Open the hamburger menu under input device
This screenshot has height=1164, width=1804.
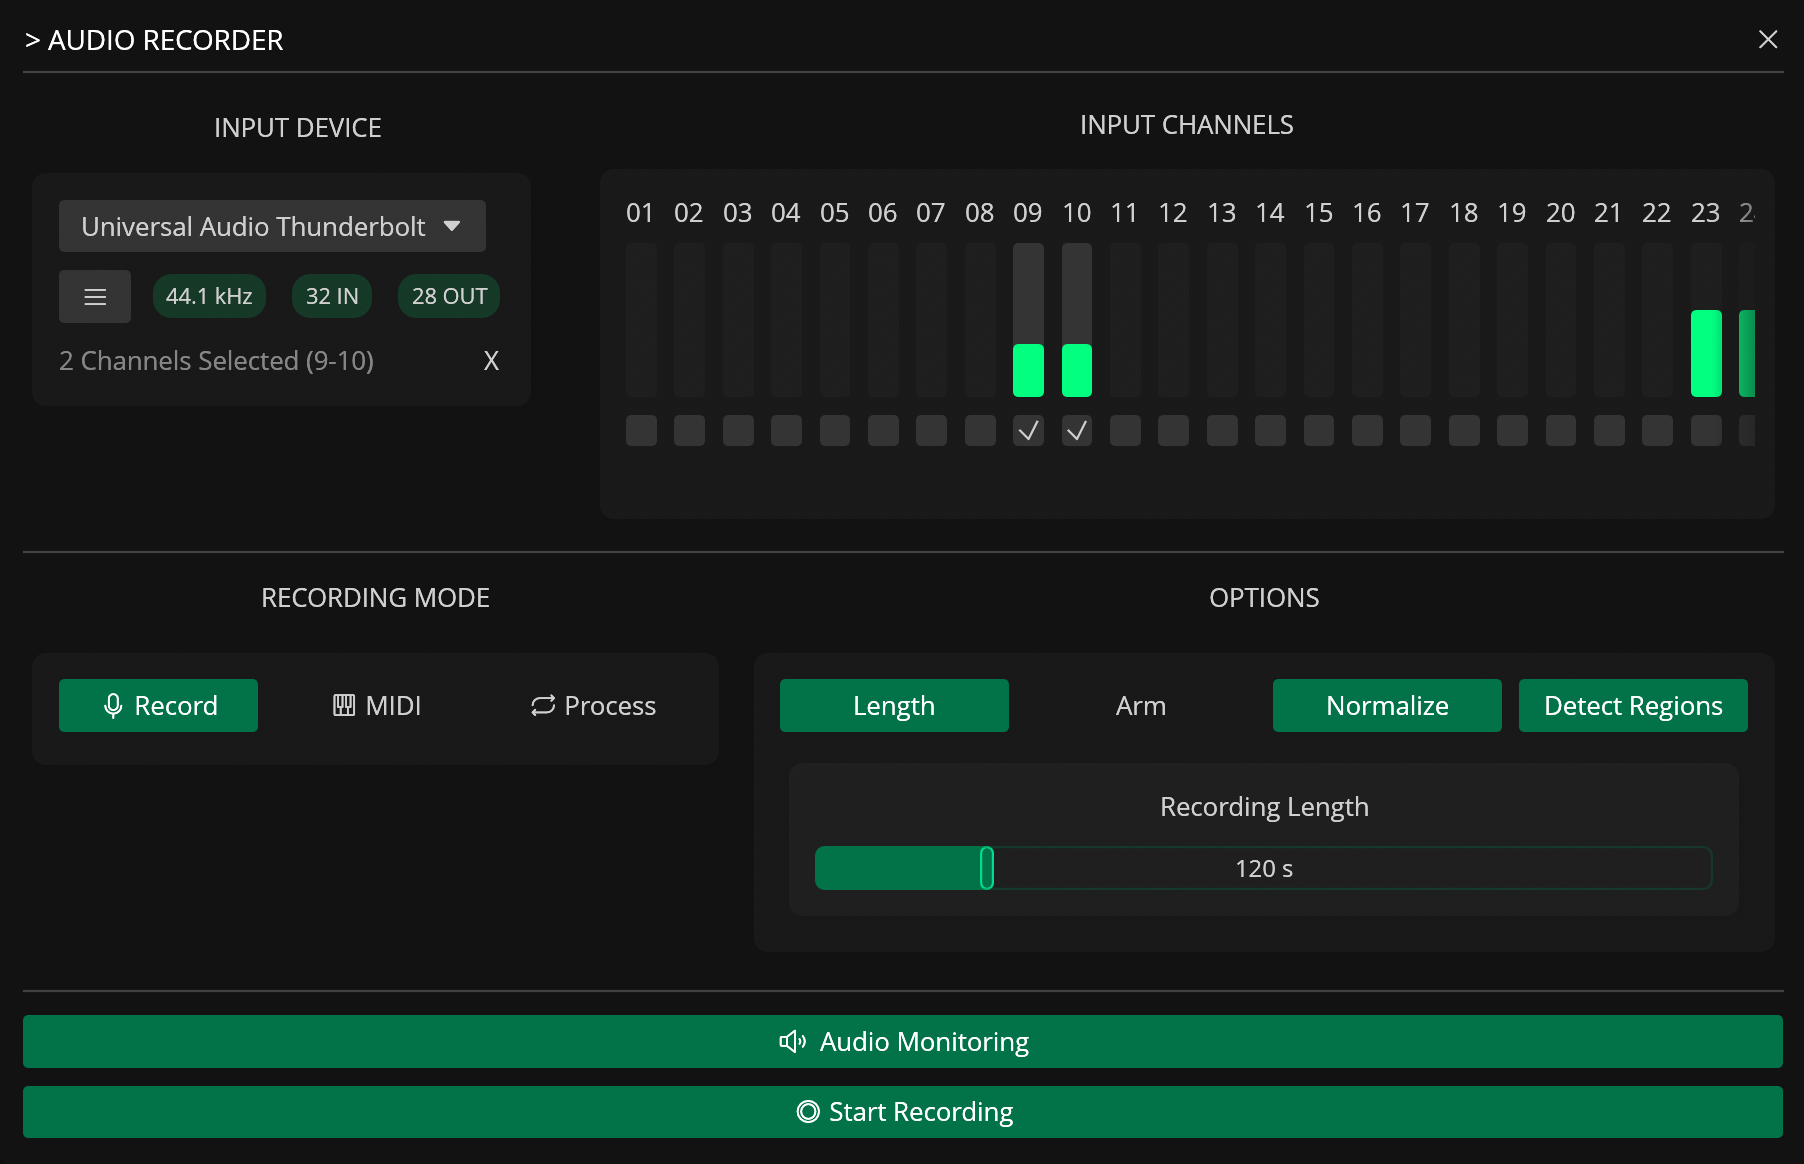pos(95,297)
